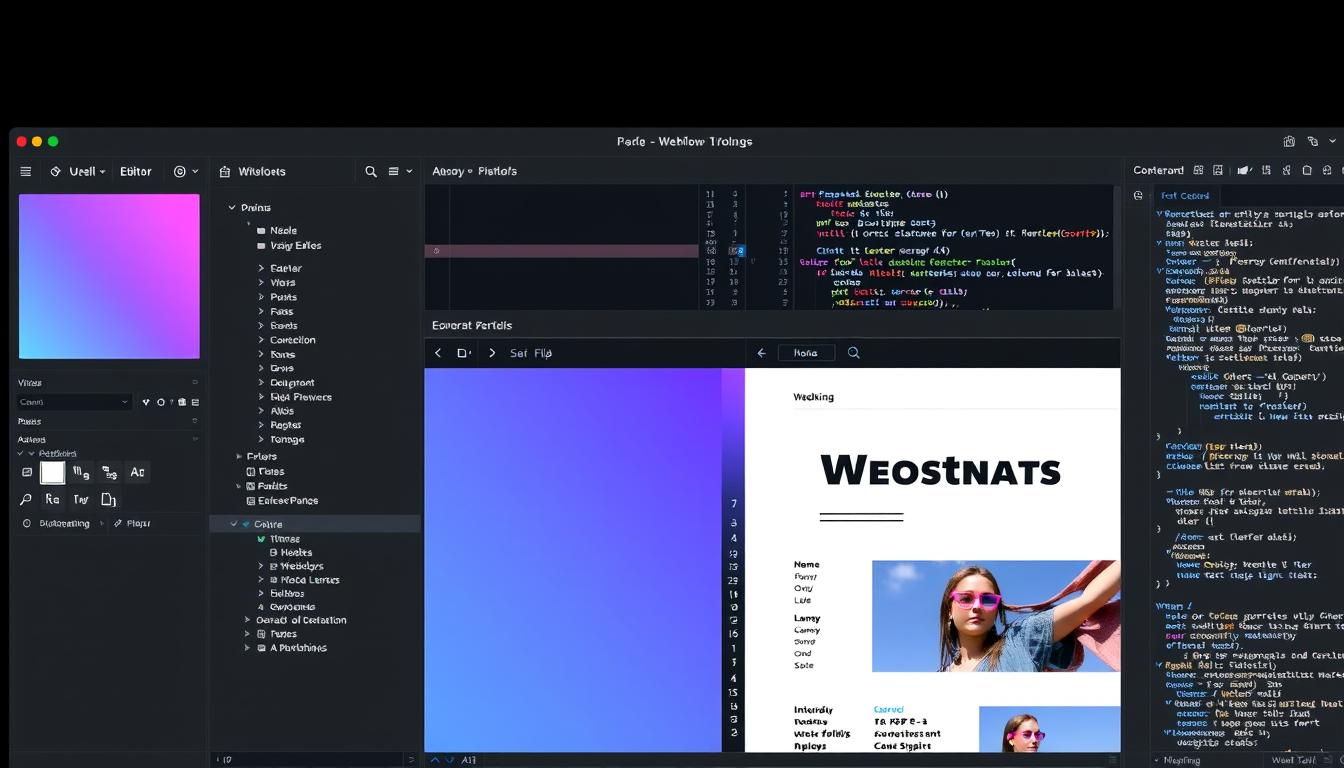The width and height of the screenshot is (1344, 768).
Task: Click the Hona address field
Action: pos(806,353)
